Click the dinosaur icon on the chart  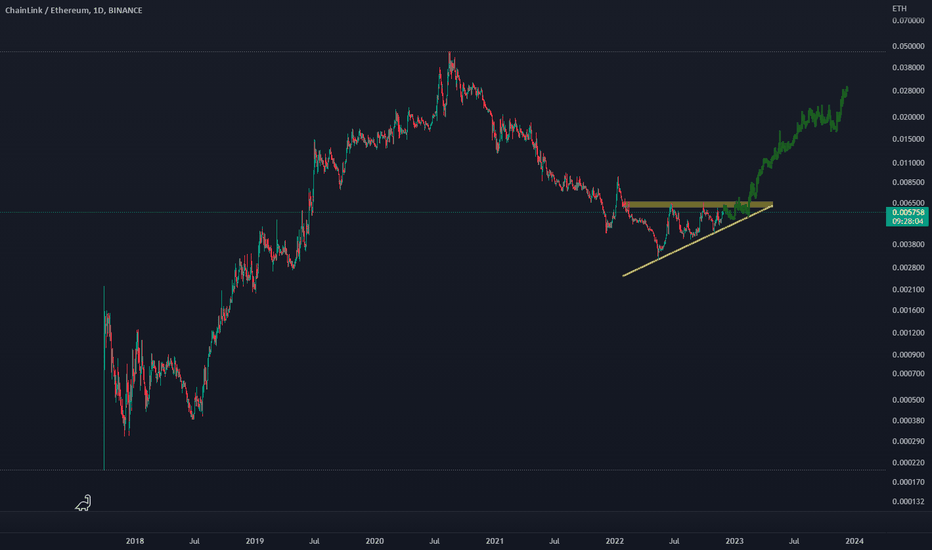click(x=83, y=503)
